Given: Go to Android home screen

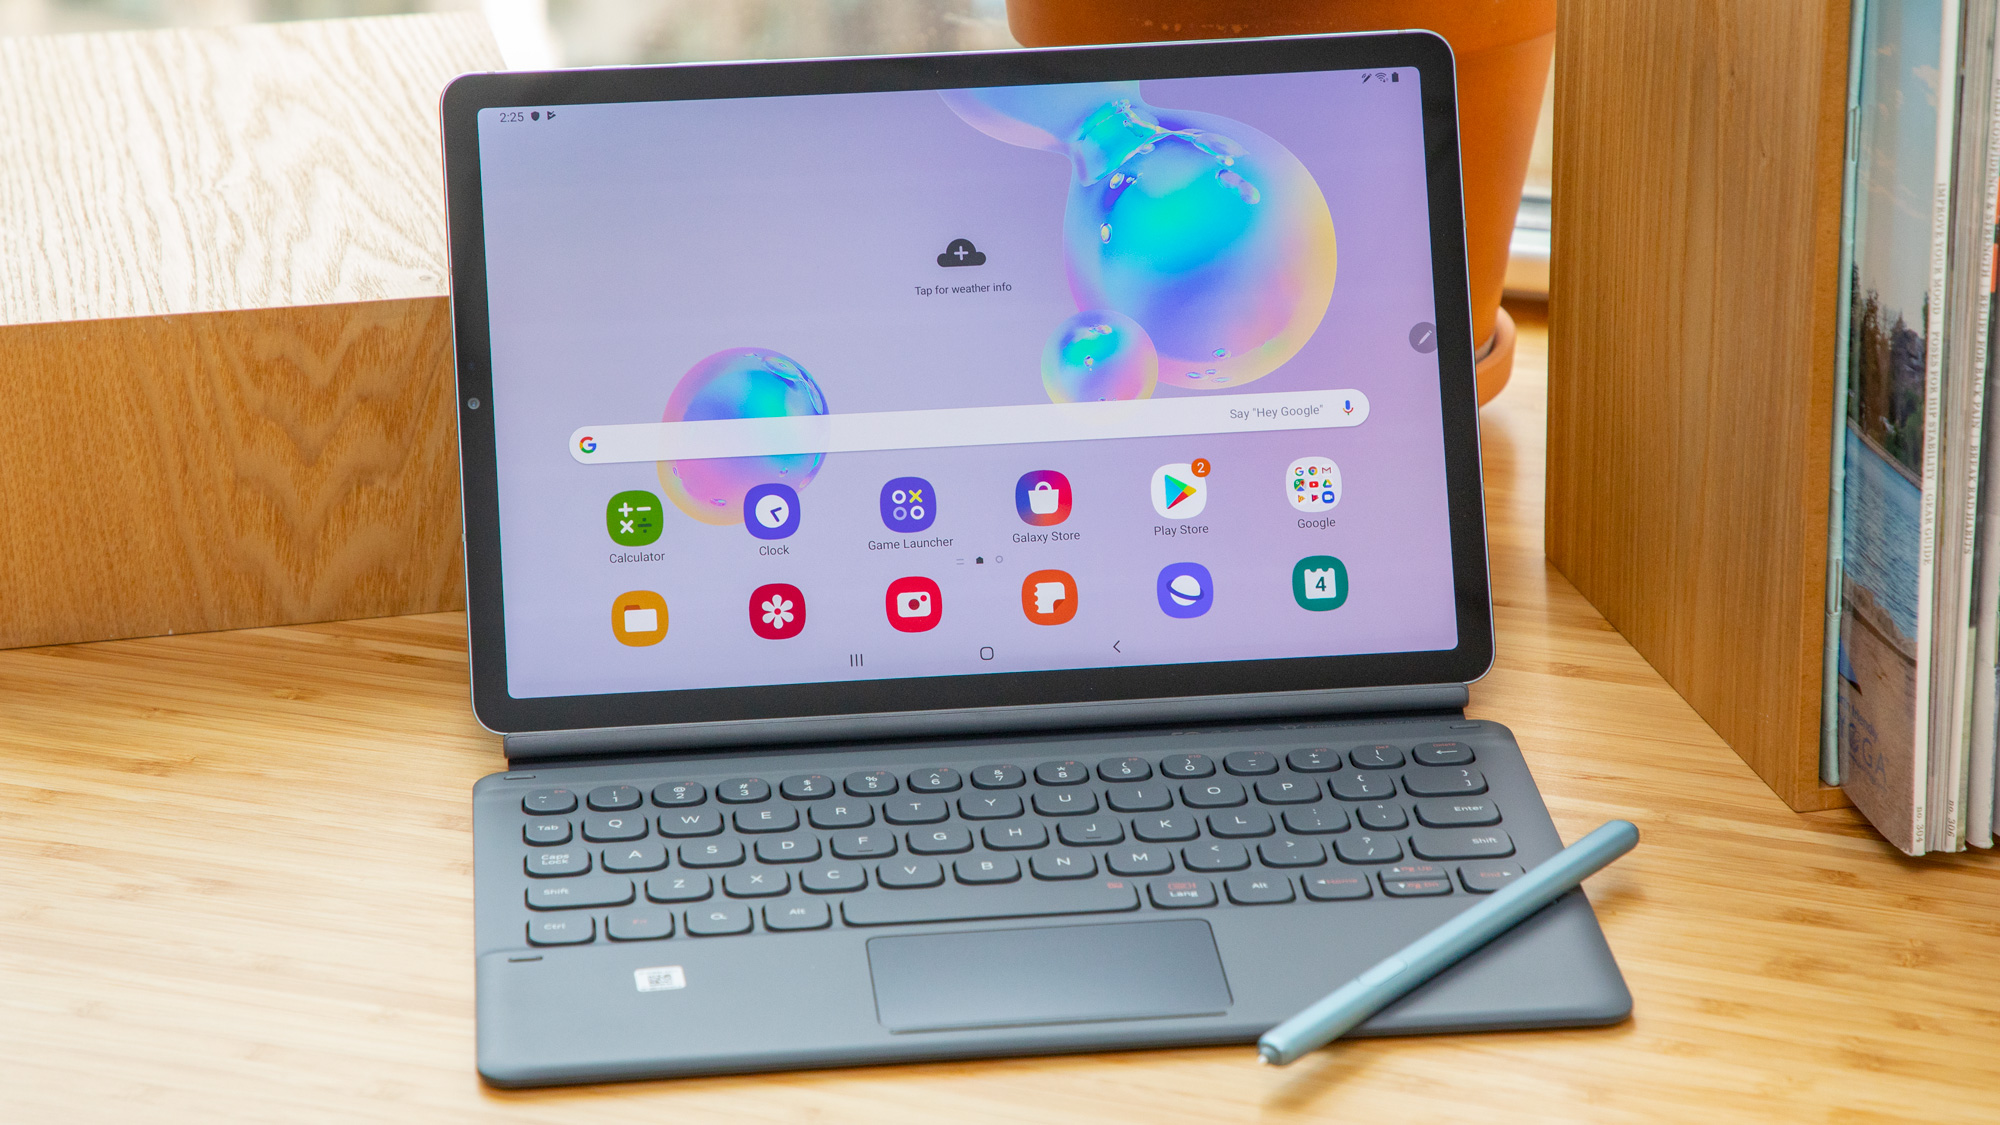Looking at the screenshot, I should pyautogui.click(x=988, y=652).
